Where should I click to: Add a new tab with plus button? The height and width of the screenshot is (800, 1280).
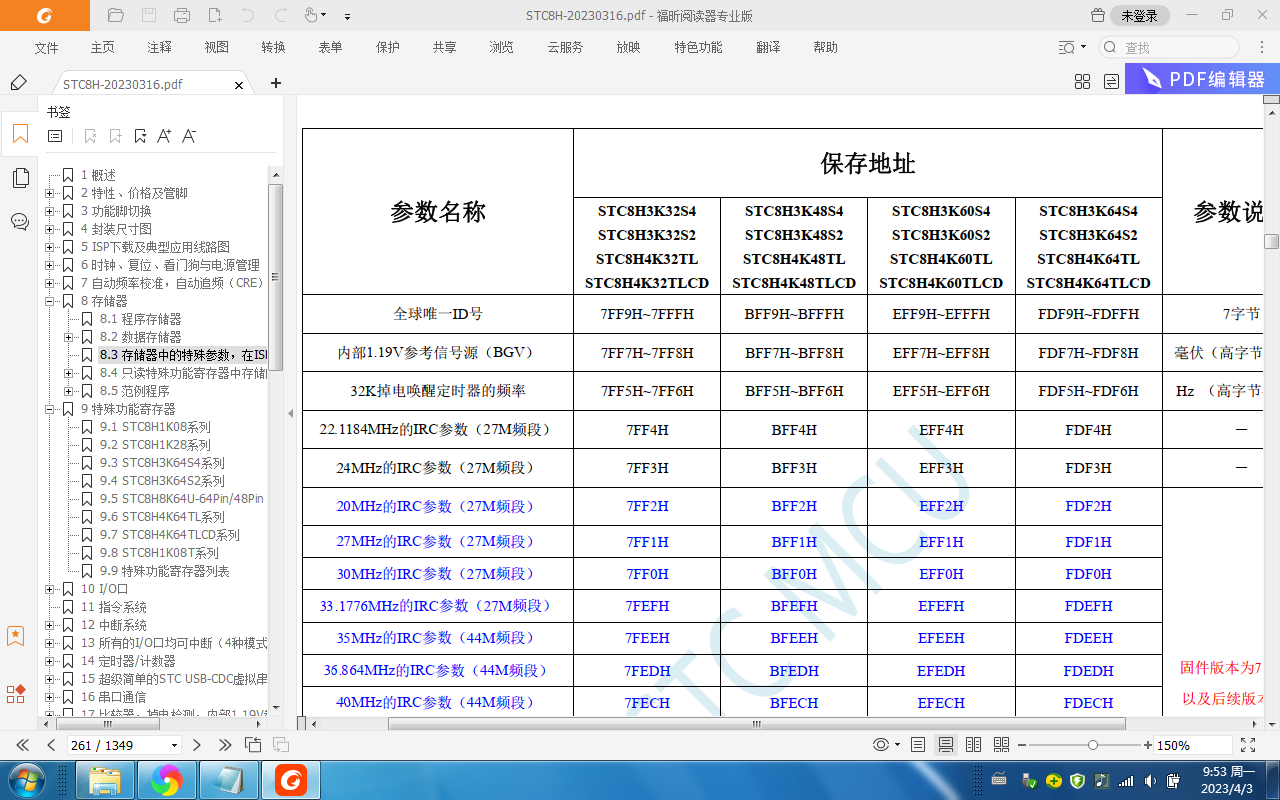(276, 83)
